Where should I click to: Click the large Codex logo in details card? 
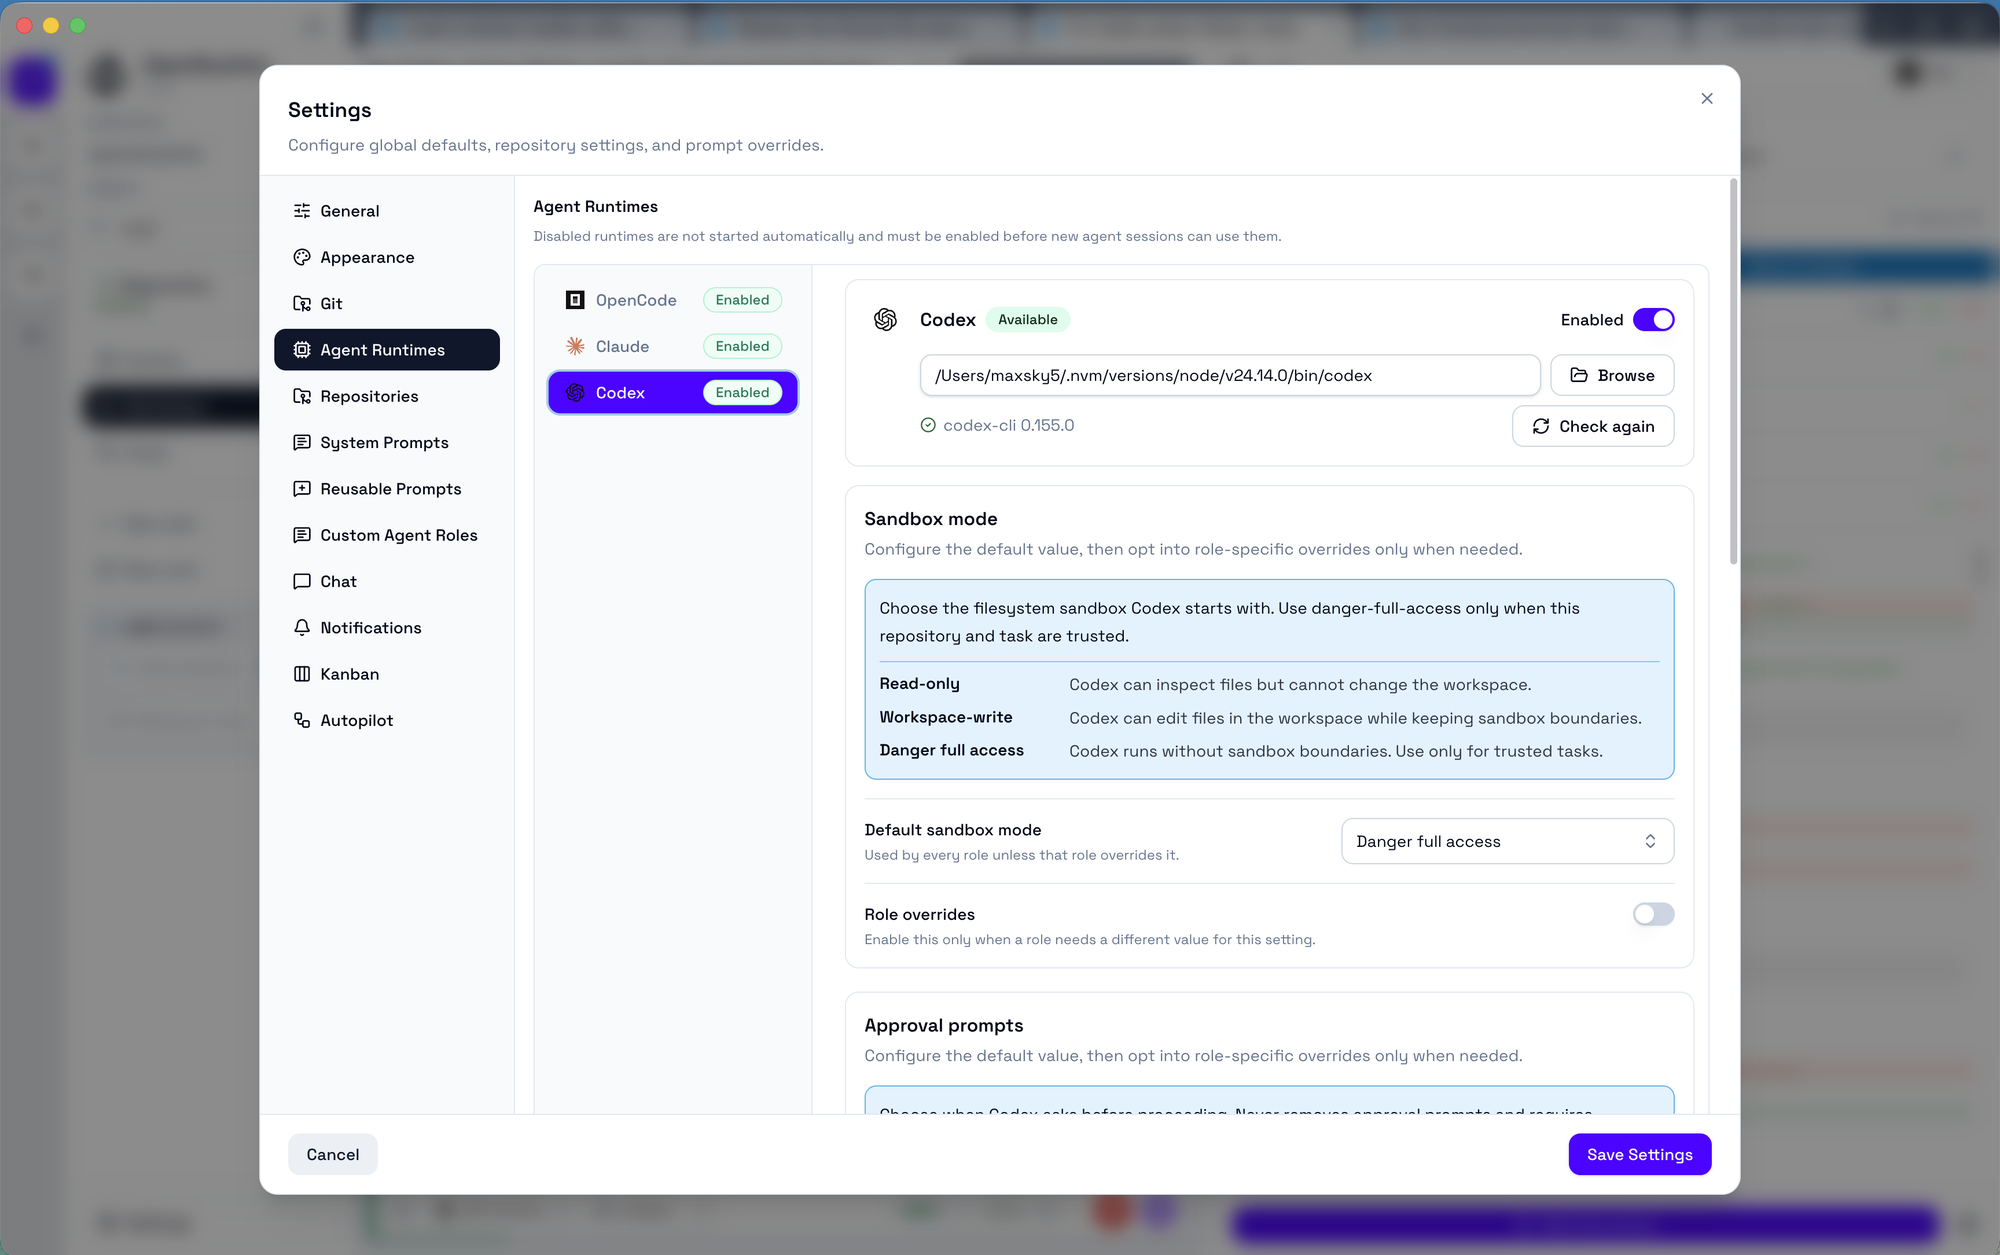coord(885,319)
